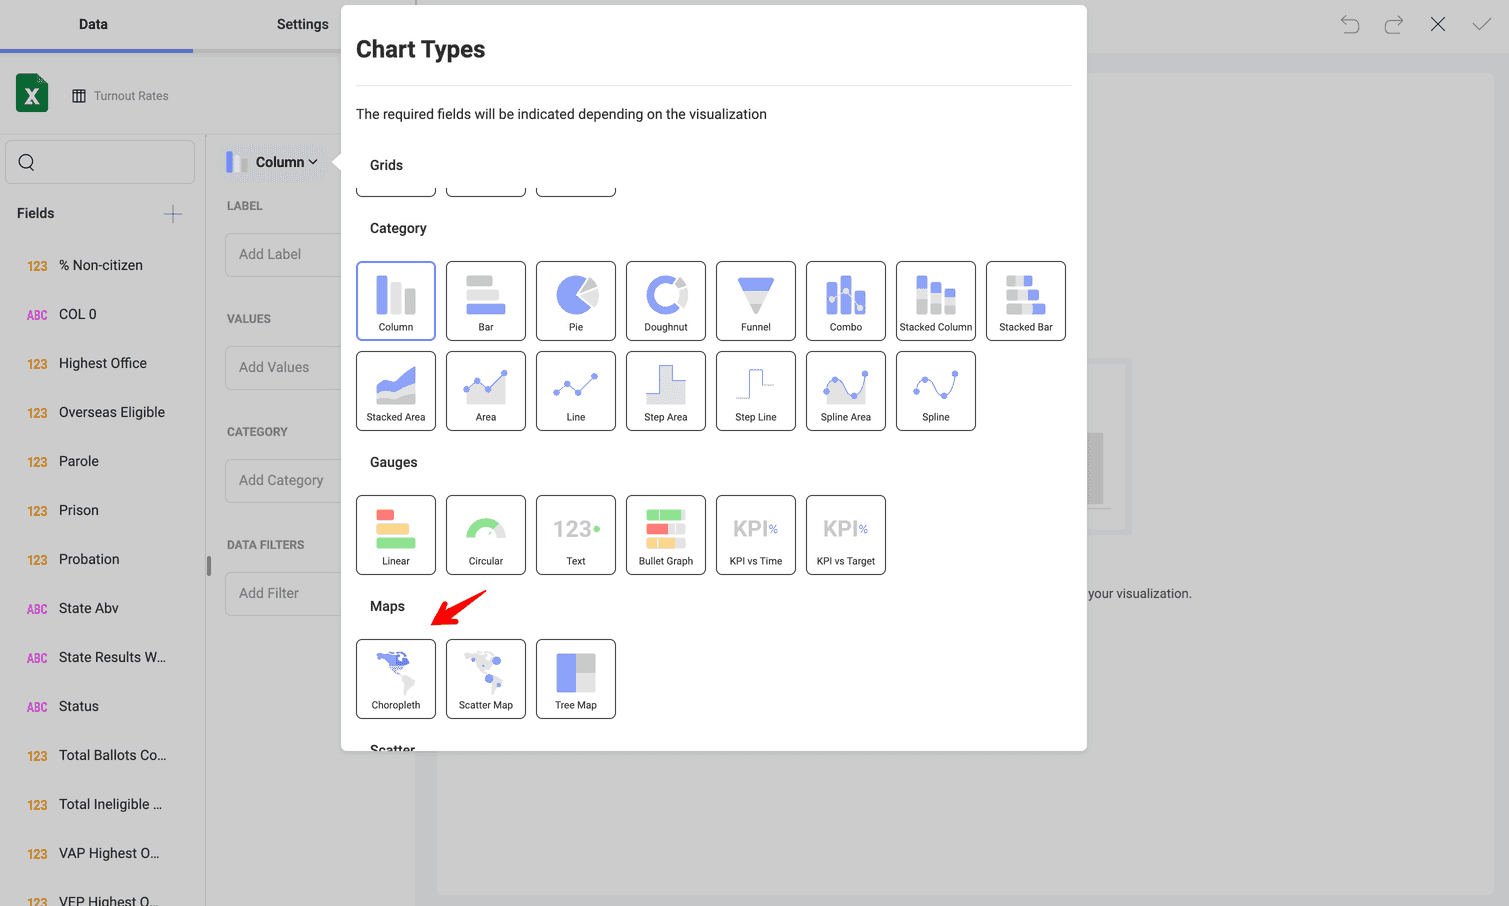Select the Choropleth map type
Screen dimensions: 1509x906
click(x=396, y=679)
